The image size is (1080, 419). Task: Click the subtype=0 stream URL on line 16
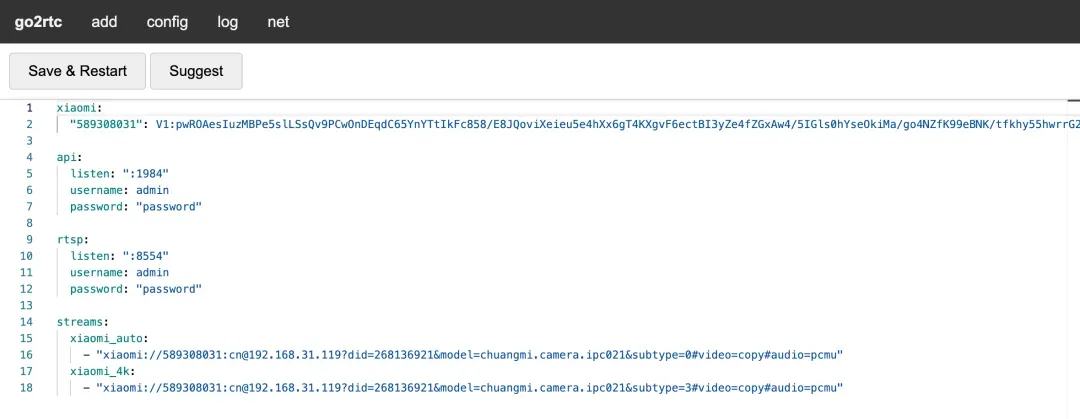click(x=470, y=355)
